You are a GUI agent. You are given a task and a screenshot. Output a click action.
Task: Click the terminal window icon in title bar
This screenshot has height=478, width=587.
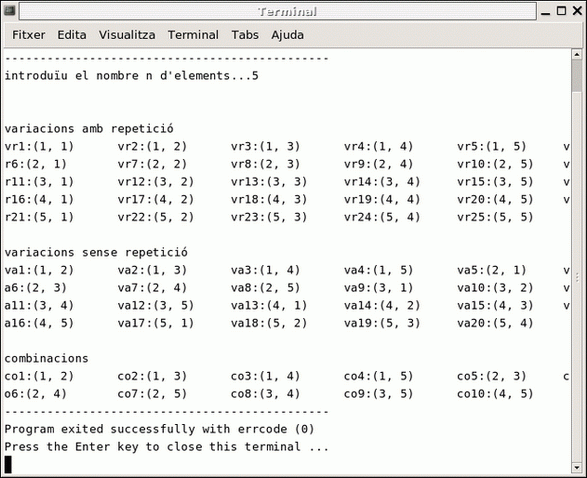[9, 11]
